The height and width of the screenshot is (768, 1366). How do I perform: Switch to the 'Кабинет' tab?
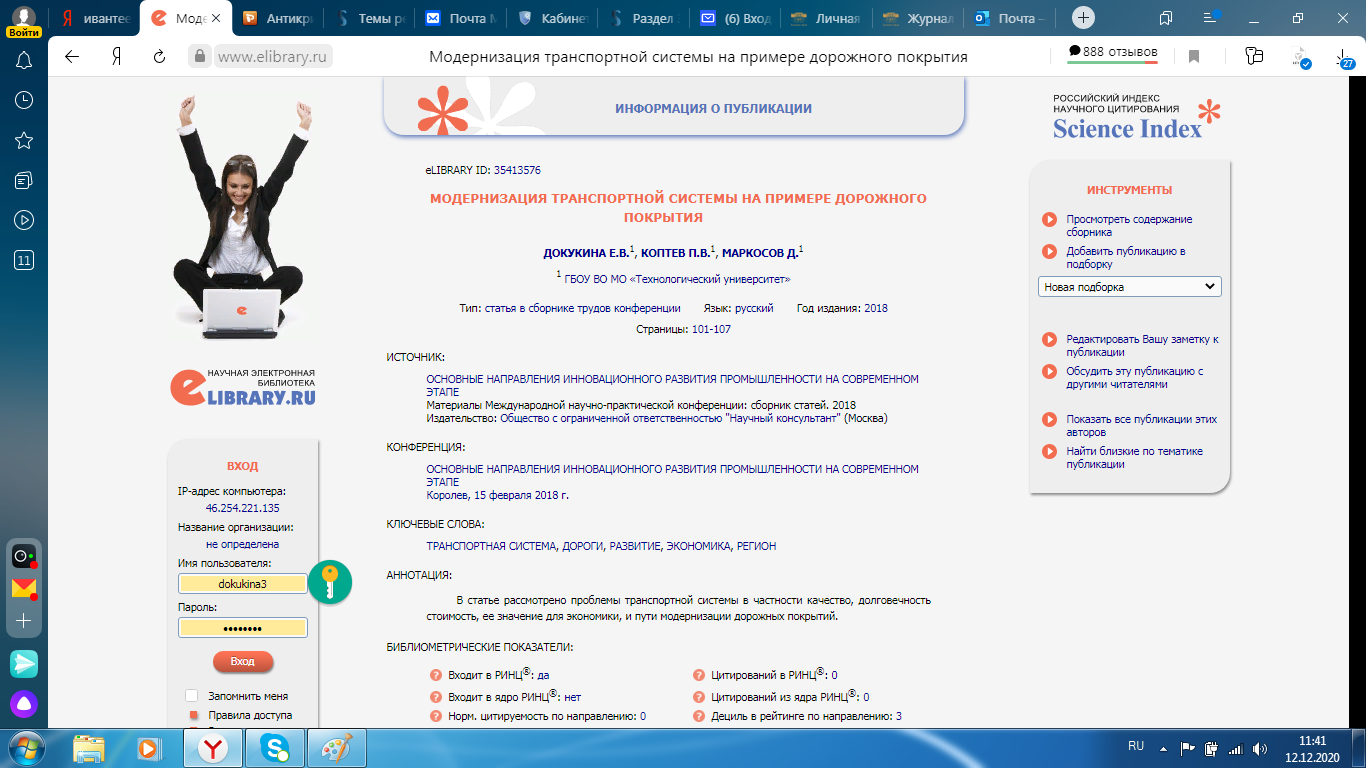click(x=553, y=18)
